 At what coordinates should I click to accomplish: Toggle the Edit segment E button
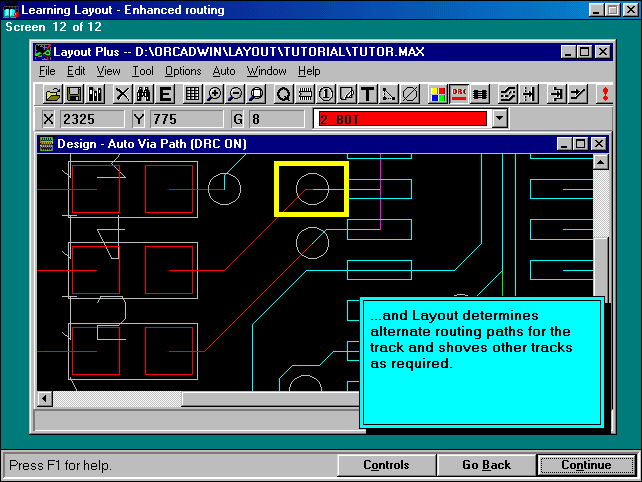(x=164, y=94)
